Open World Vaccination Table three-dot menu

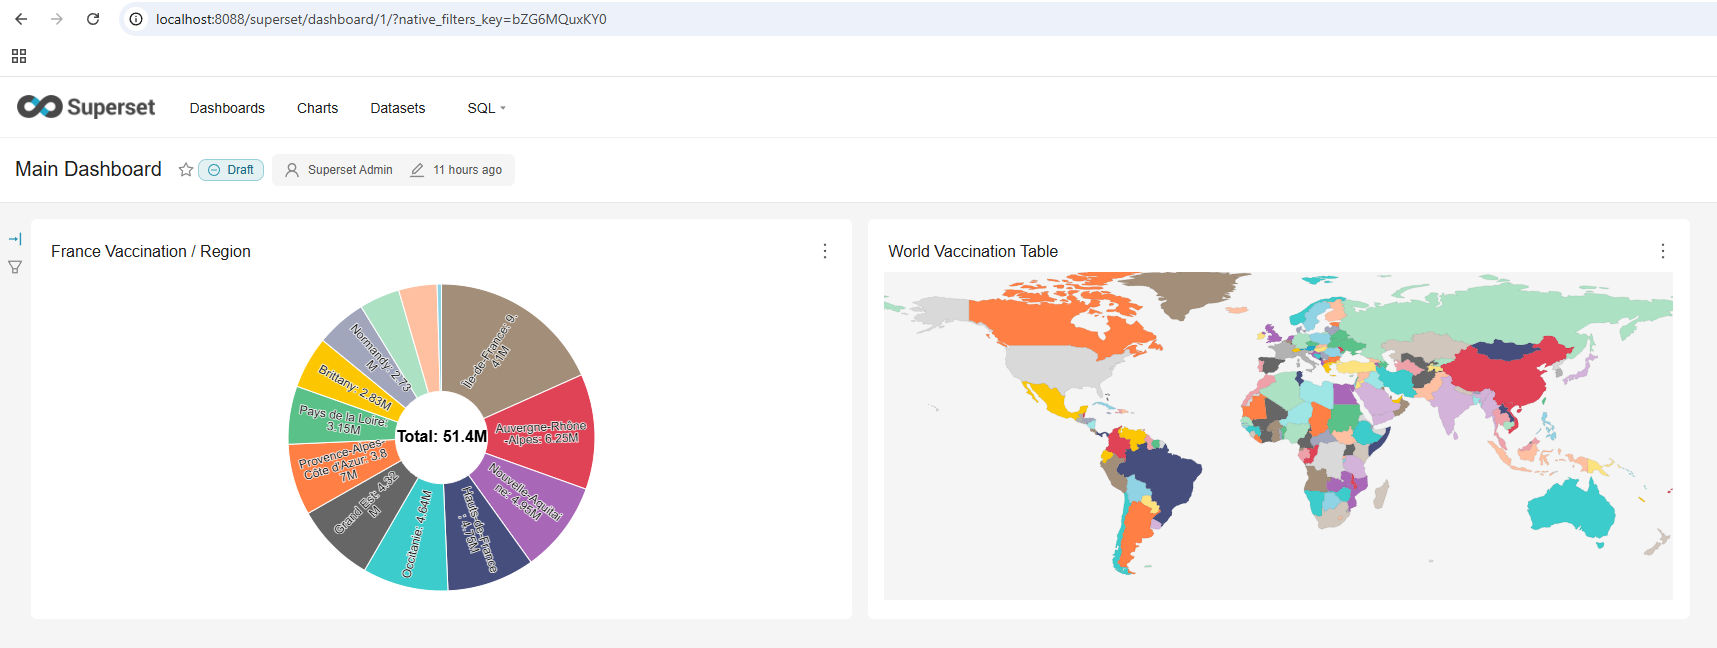(1662, 251)
